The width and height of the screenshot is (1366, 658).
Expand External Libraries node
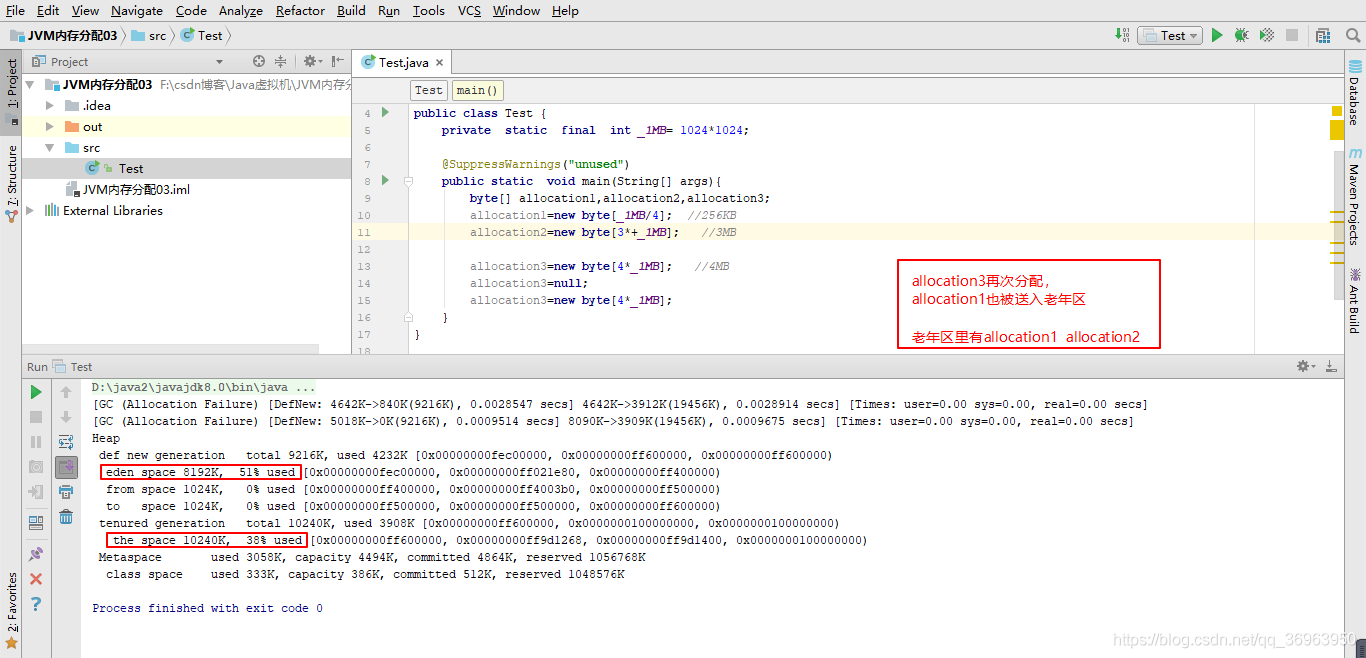click(x=30, y=210)
